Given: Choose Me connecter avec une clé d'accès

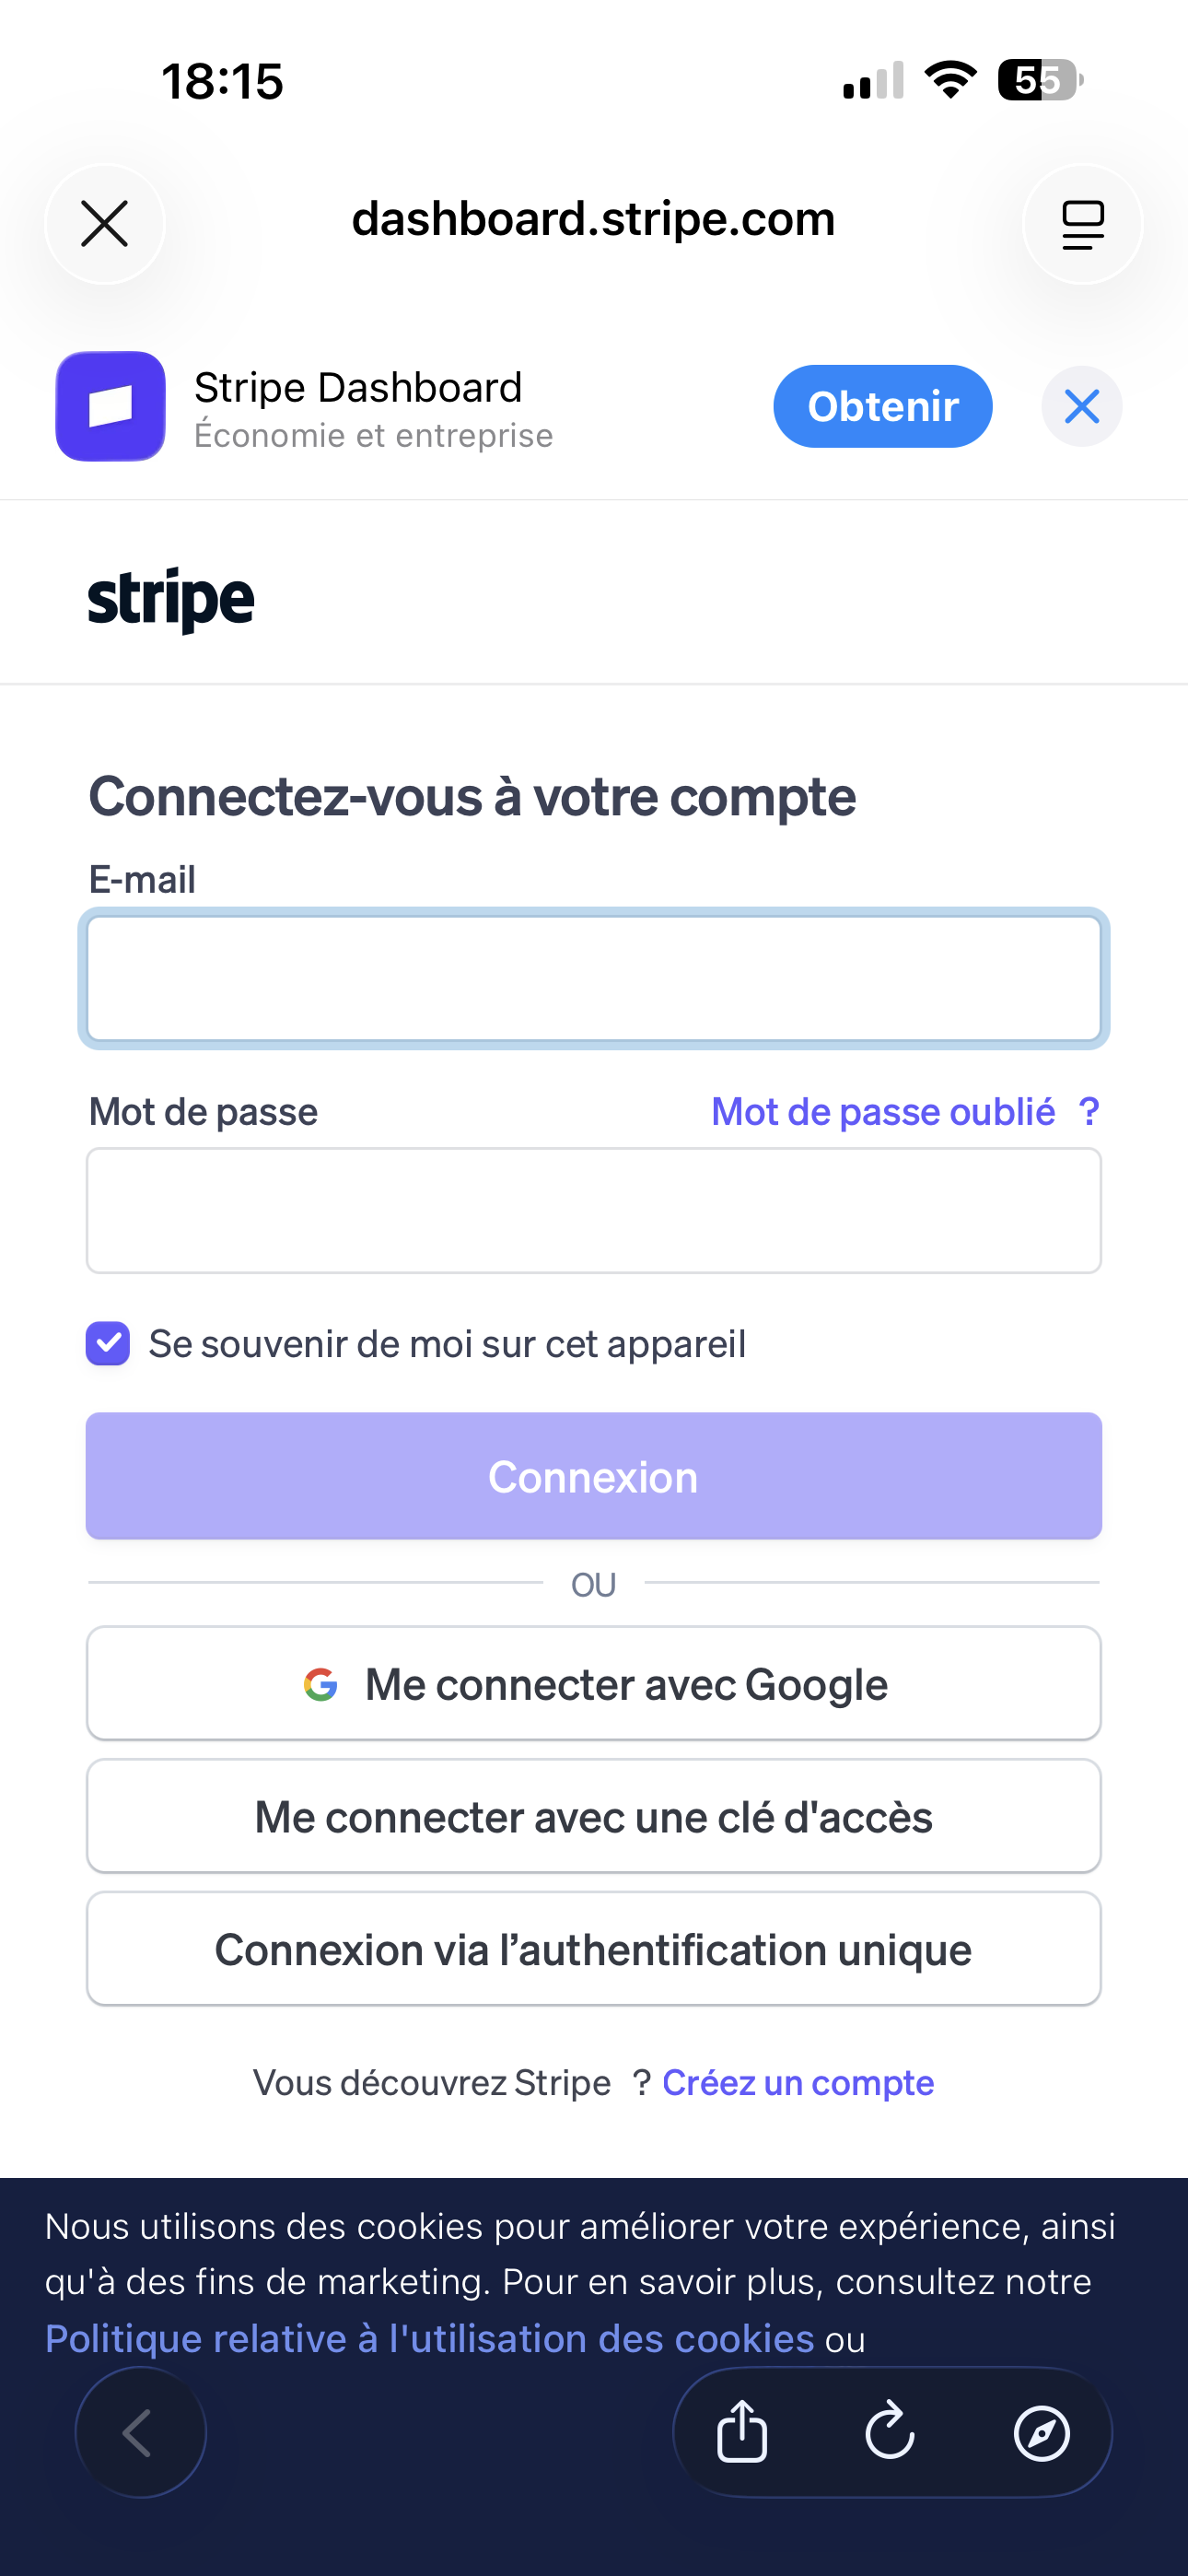Looking at the screenshot, I should [x=594, y=1816].
